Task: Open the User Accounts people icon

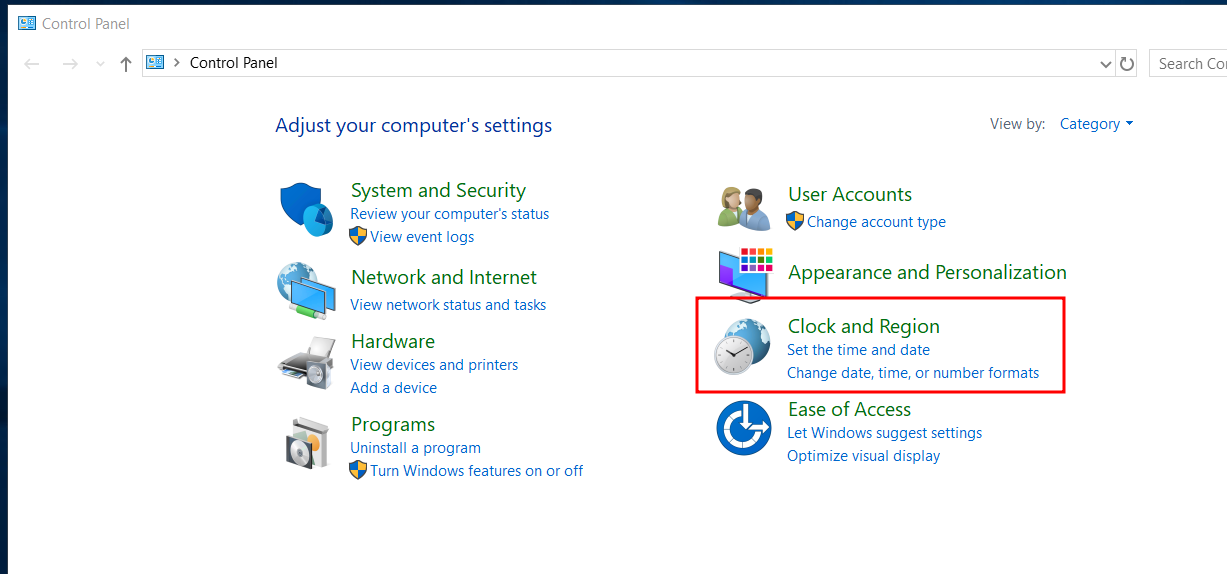Action: tap(744, 208)
